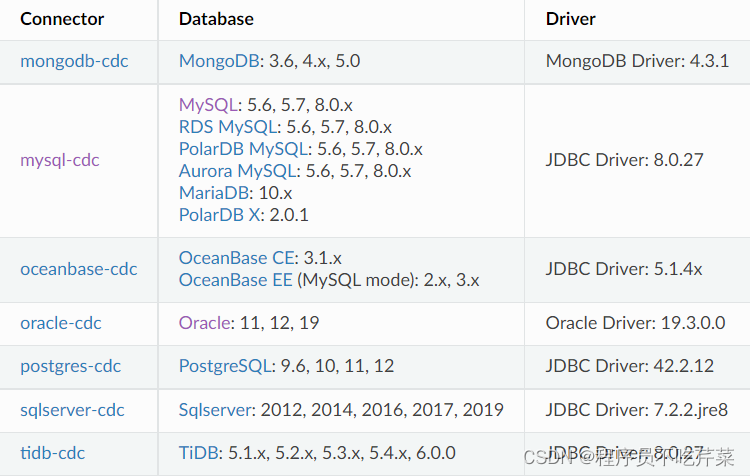
Task: Select the Database column header
Action: click(x=216, y=19)
